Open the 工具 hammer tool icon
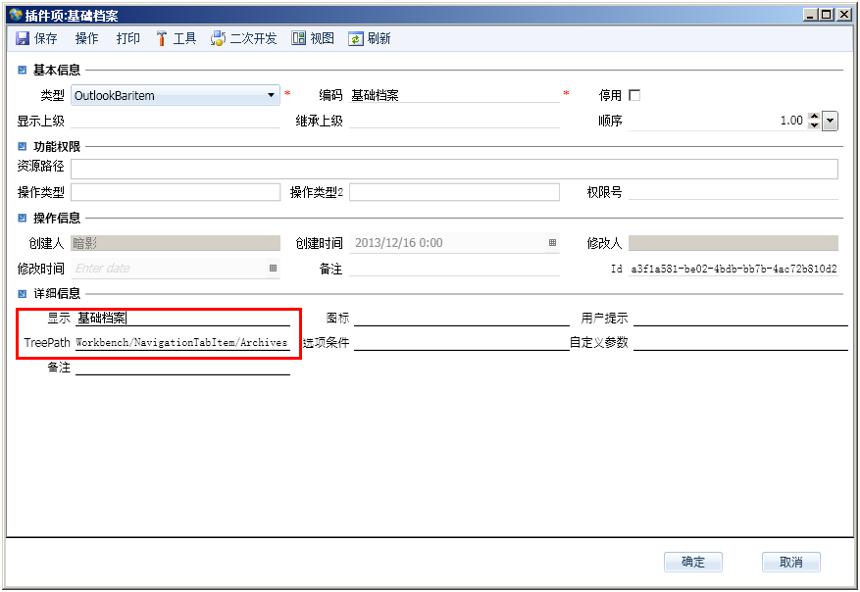This screenshot has height=592, width=860. [162, 38]
